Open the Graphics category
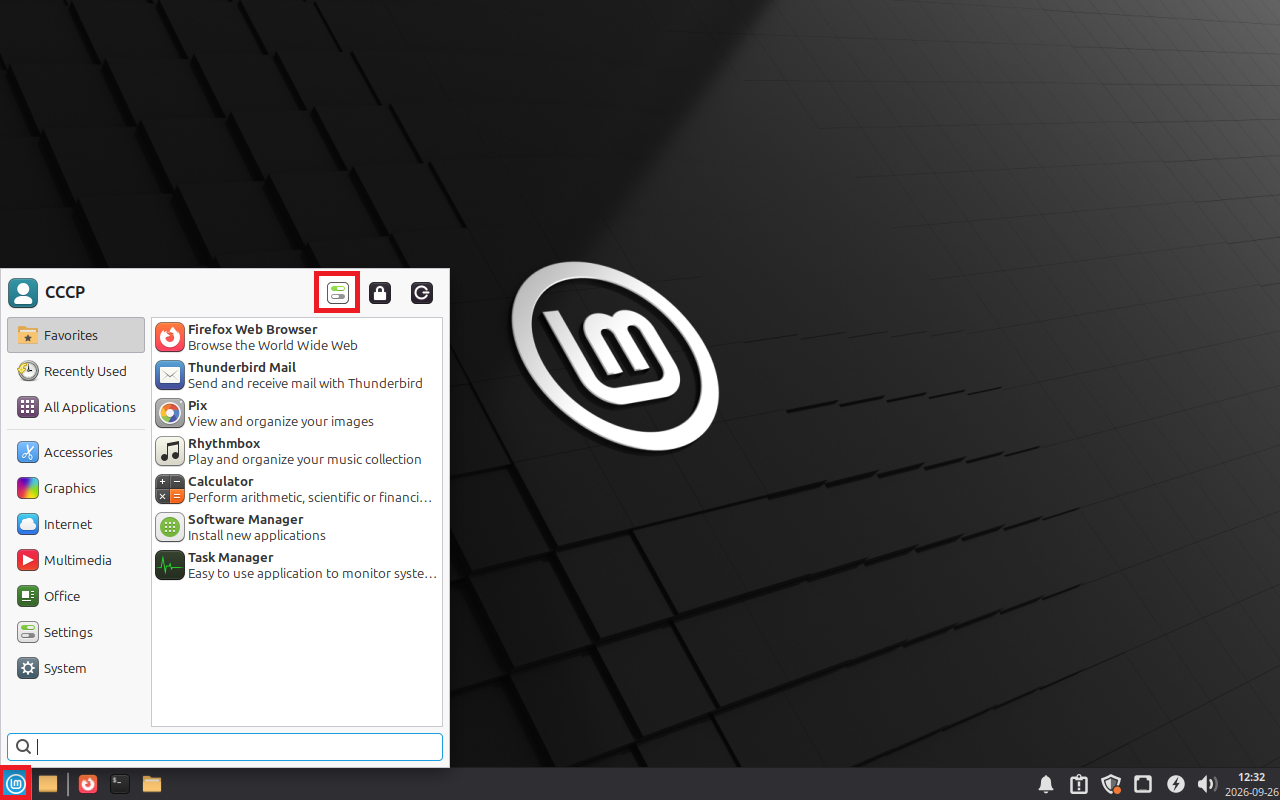Viewport: 1280px width, 800px height. 76,488
